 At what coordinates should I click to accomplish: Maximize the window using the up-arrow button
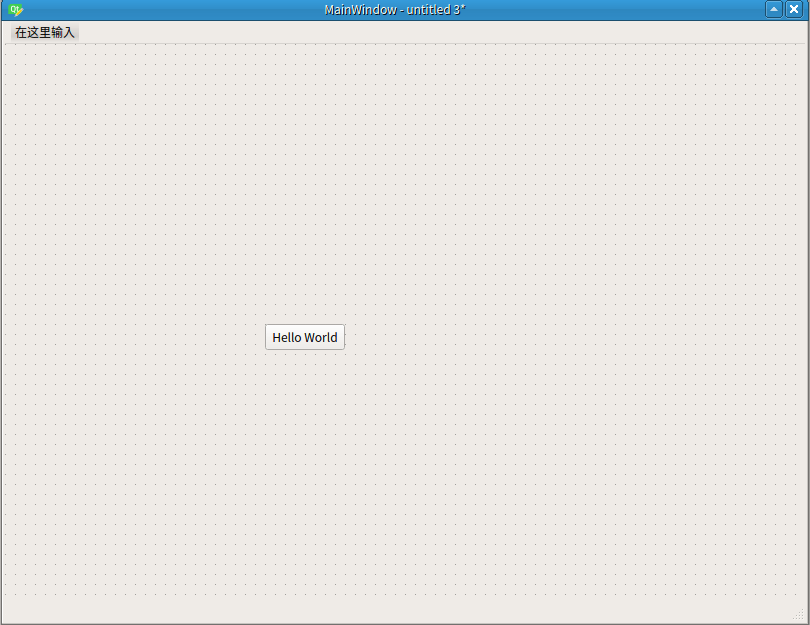pyautogui.click(x=774, y=9)
